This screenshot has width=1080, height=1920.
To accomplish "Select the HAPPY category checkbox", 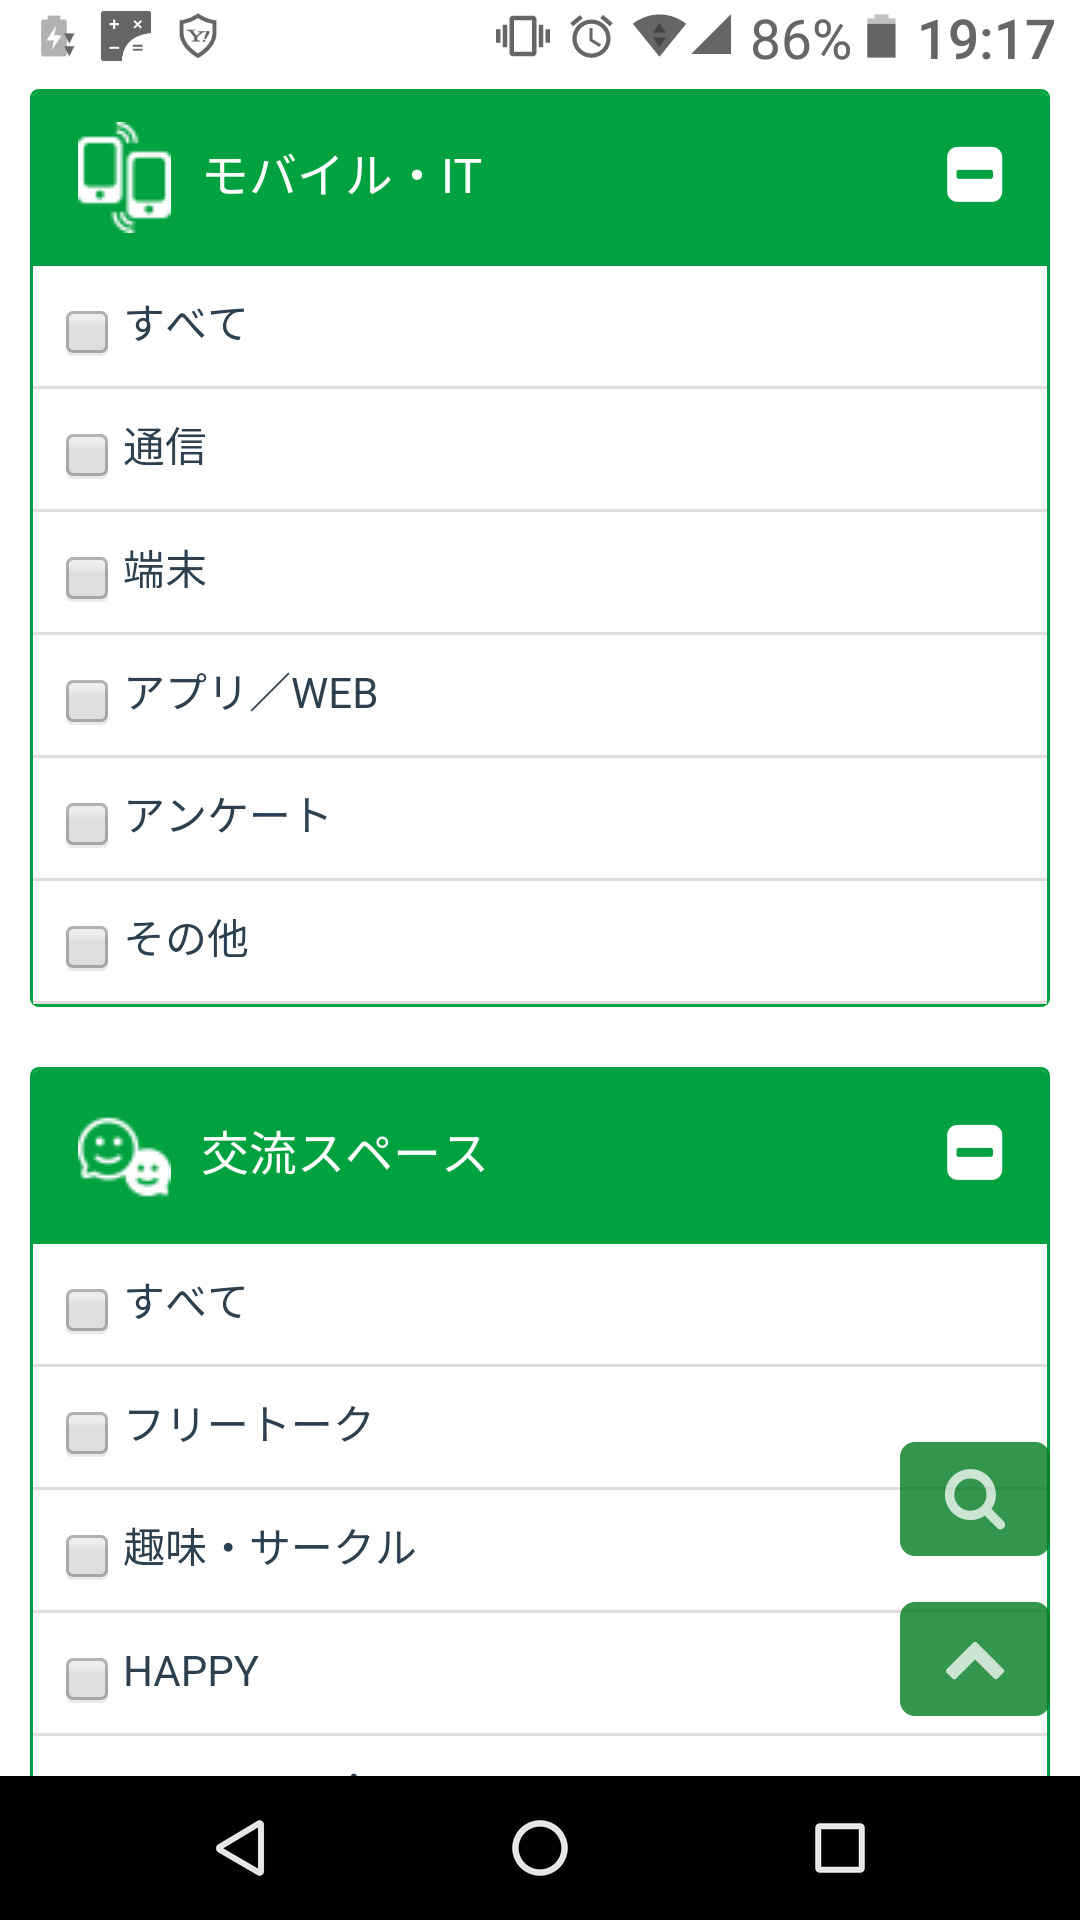I will pos(87,1678).
